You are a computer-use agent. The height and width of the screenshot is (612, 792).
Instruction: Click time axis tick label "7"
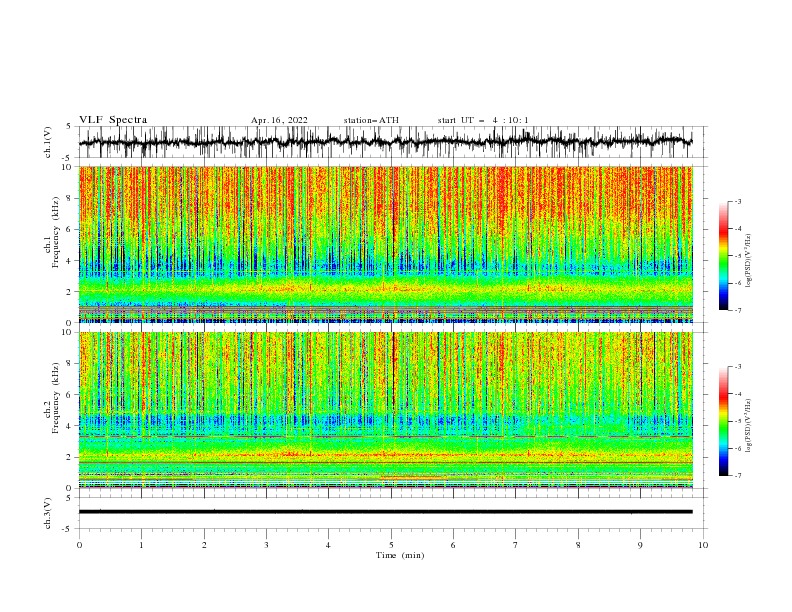pyautogui.click(x=516, y=545)
